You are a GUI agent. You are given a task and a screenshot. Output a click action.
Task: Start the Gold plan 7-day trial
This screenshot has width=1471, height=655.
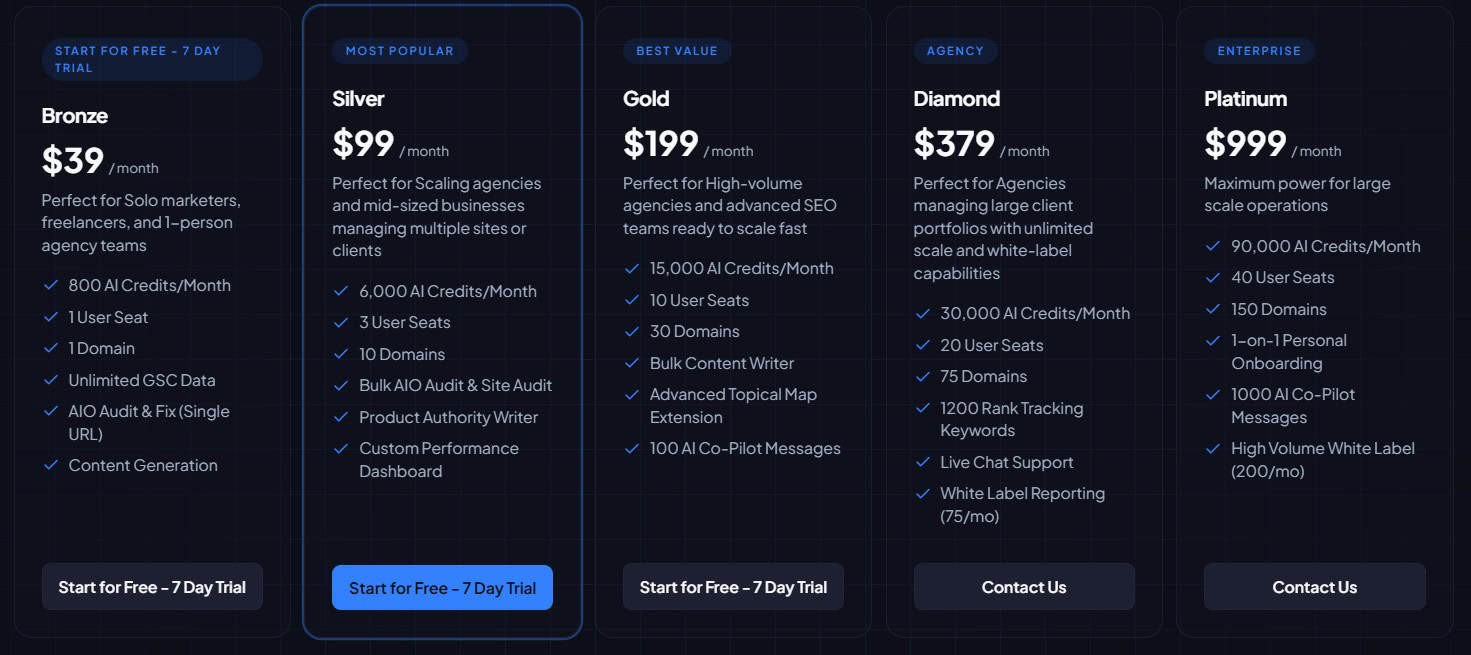pyautogui.click(x=733, y=587)
